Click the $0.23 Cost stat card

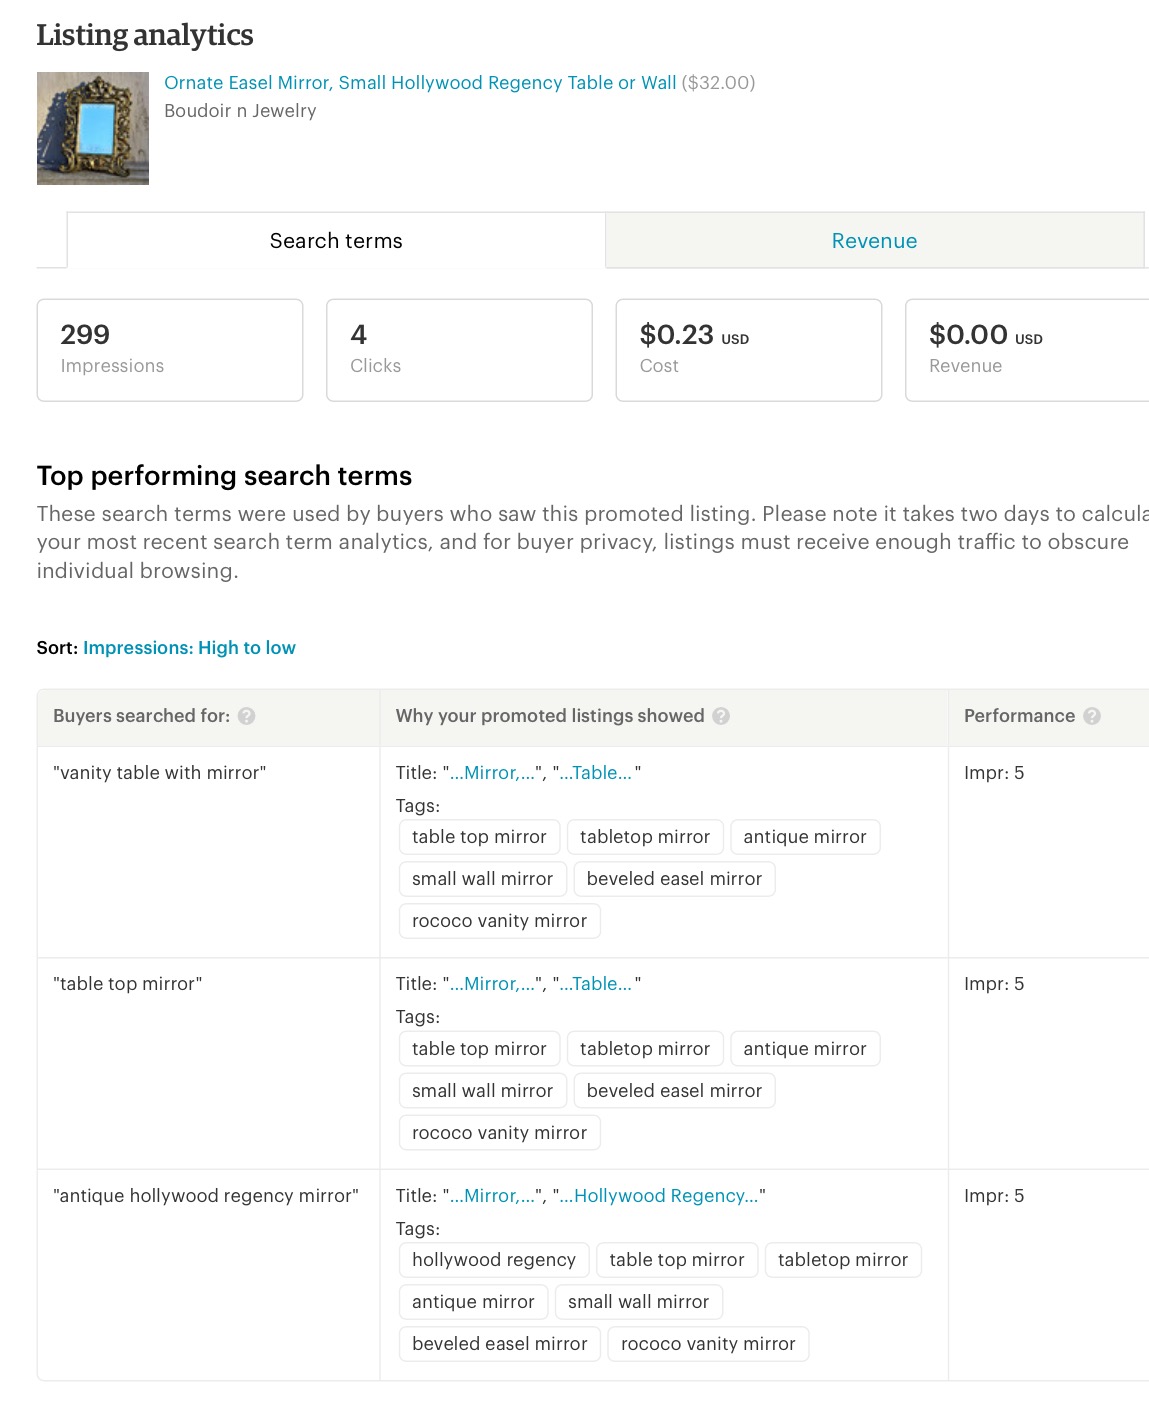(749, 350)
